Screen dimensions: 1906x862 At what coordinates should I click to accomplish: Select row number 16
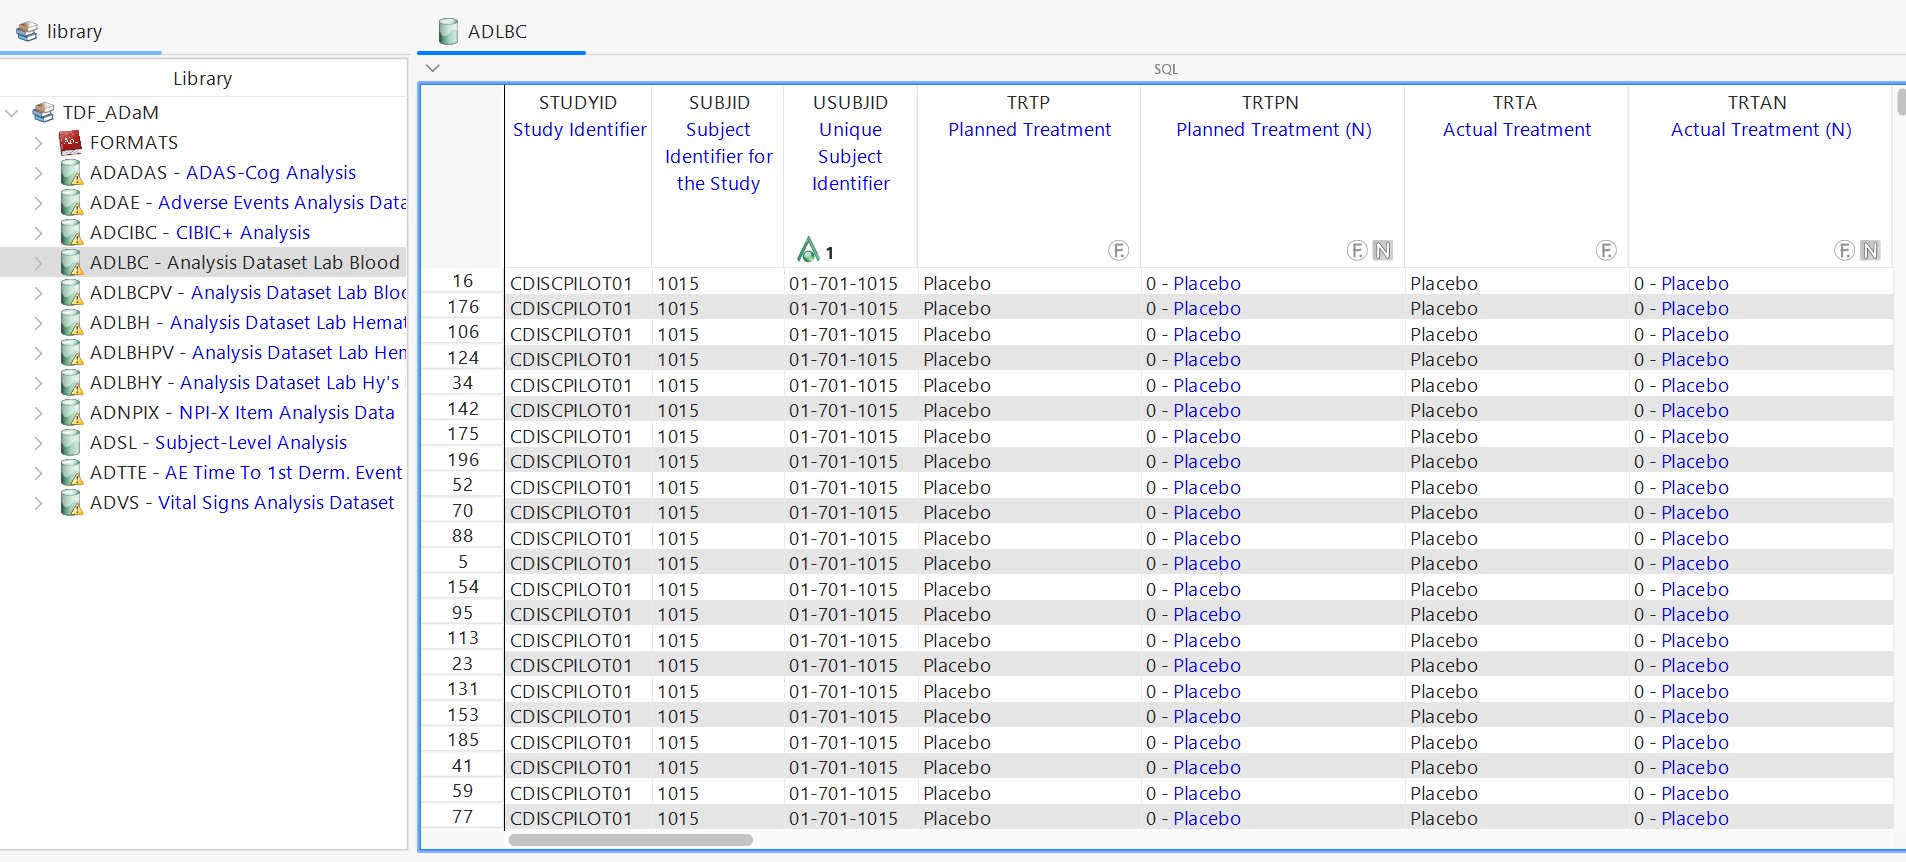tap(462, 281)
